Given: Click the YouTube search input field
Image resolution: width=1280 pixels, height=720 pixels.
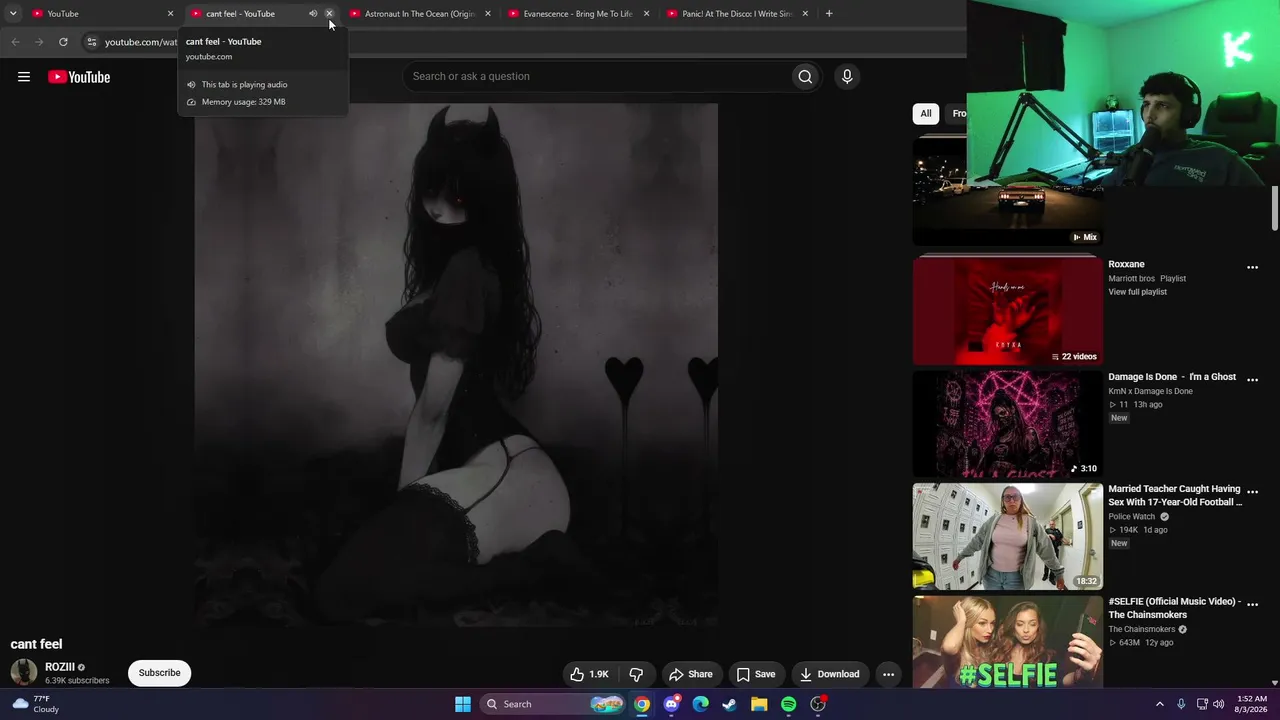Looking at the screenshot, I should [x=596, y=77].
